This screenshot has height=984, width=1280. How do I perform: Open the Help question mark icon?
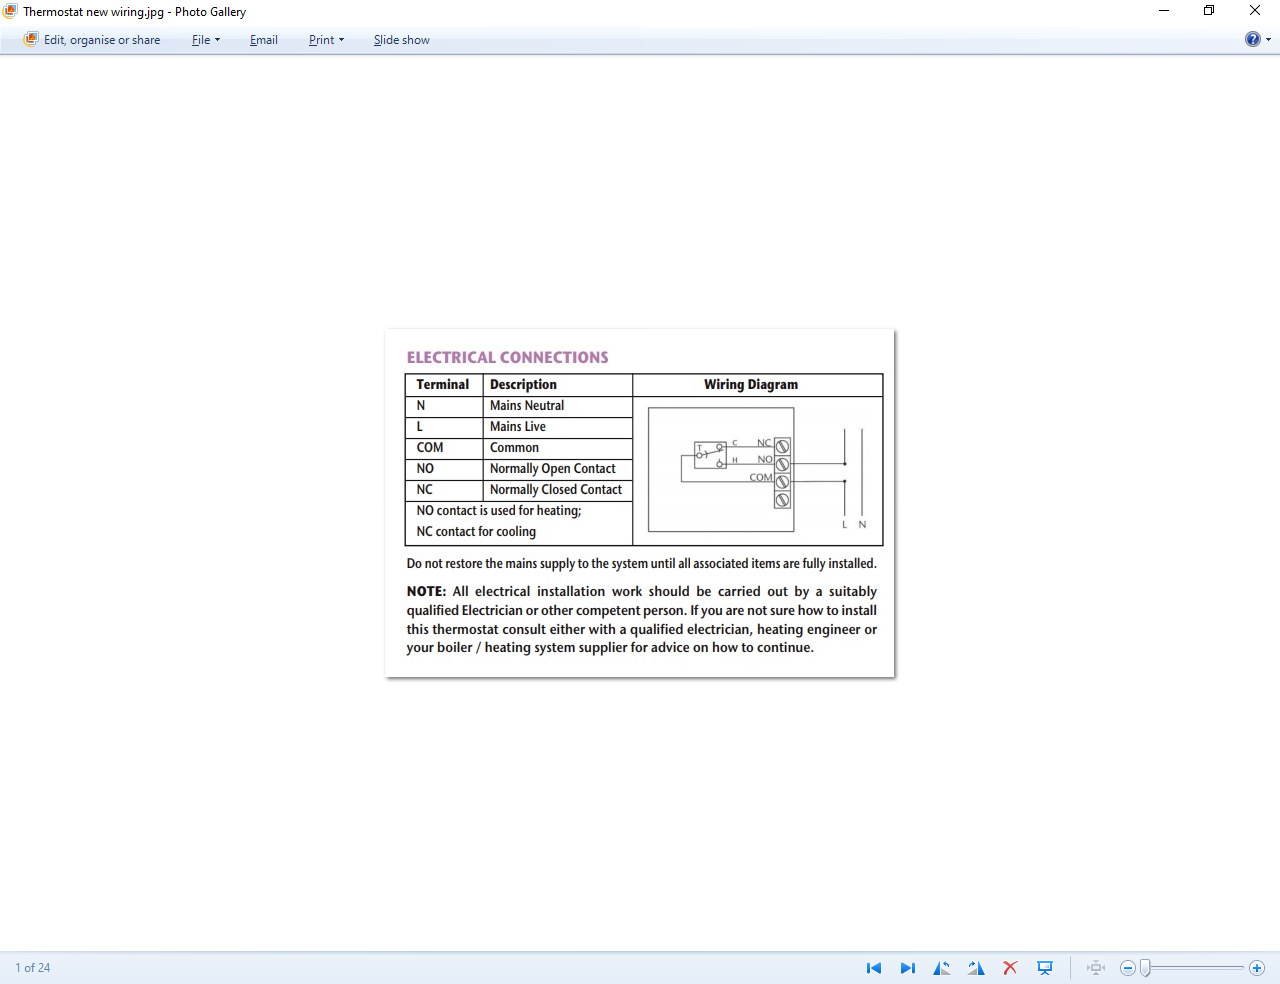(x=1252, y=40)
